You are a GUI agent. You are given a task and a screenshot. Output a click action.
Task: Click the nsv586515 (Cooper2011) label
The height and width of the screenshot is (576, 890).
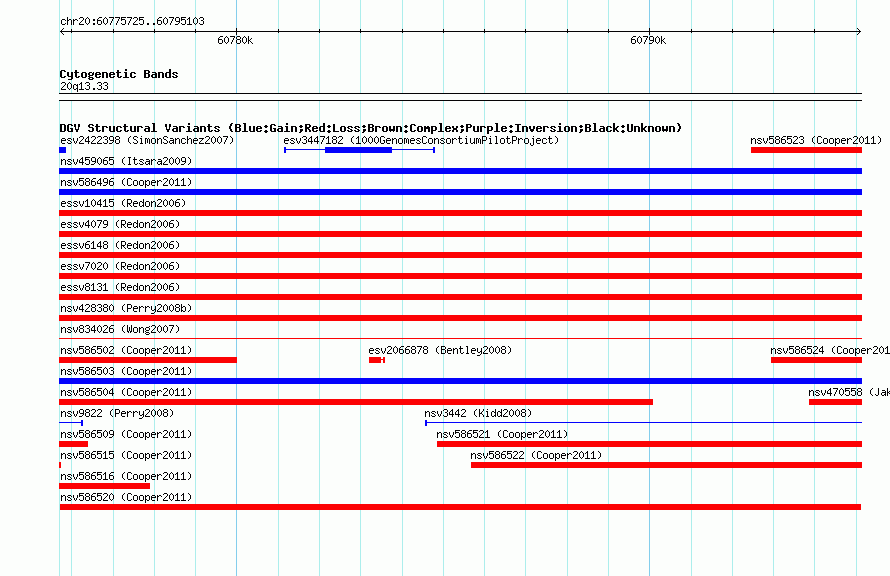pyautogui.click(x=126, y=455)
